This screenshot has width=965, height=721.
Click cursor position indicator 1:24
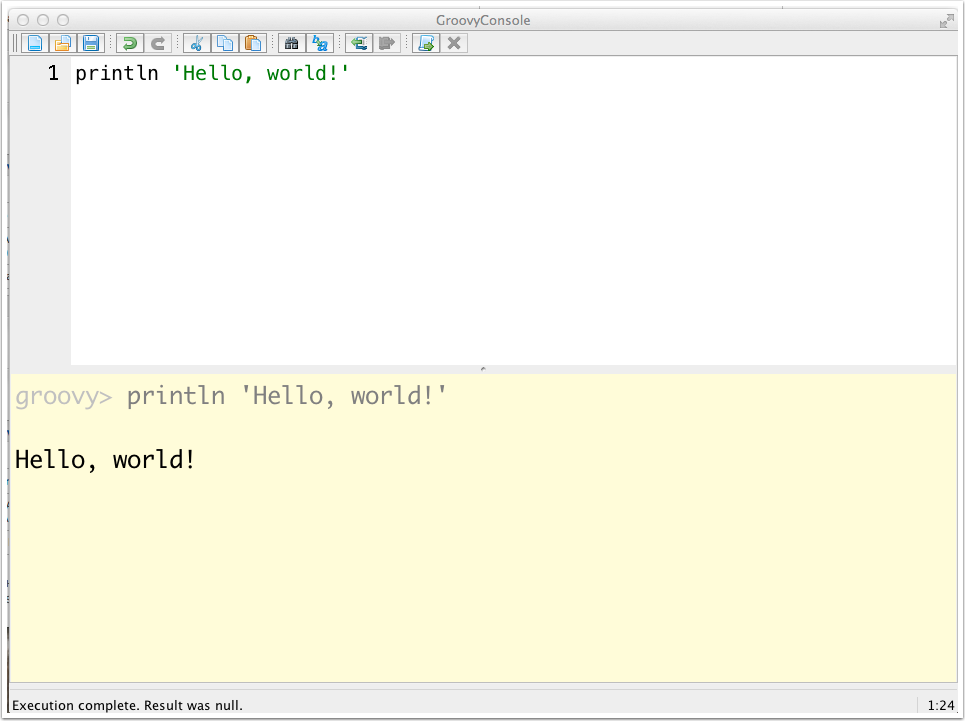pos(940,705)
